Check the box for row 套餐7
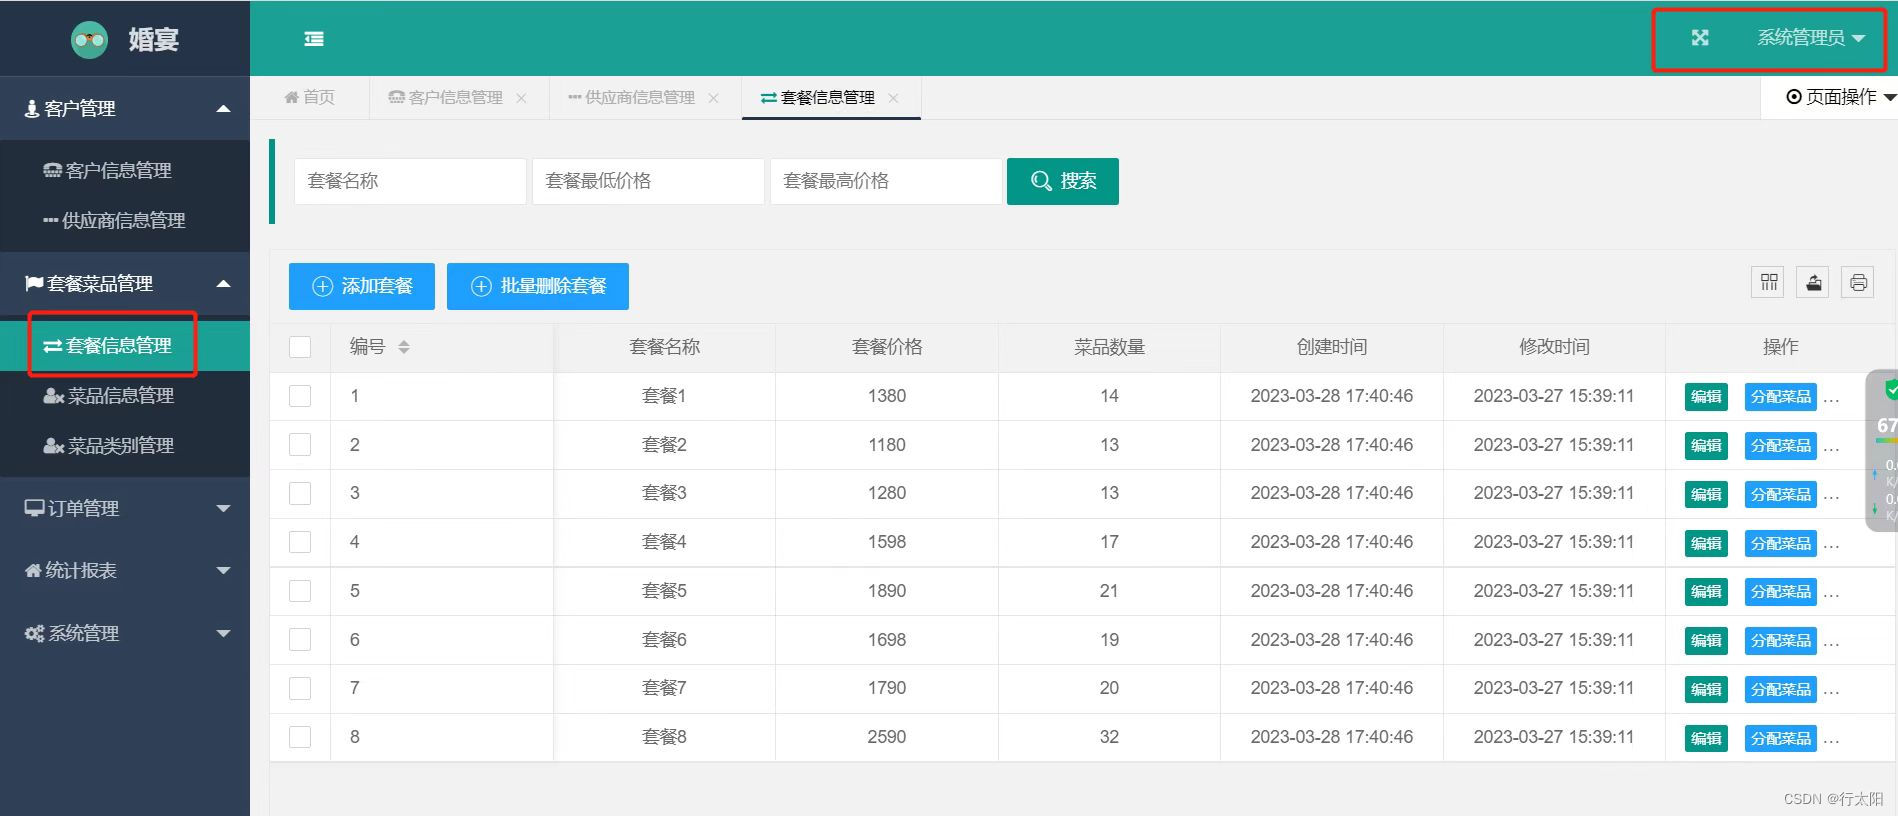Viewport: 1898px width, 816px height. click(300, 688)
